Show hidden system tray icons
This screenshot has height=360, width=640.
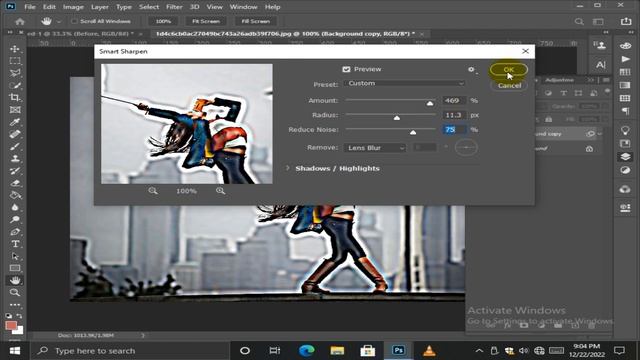click(x=479, y=351)
